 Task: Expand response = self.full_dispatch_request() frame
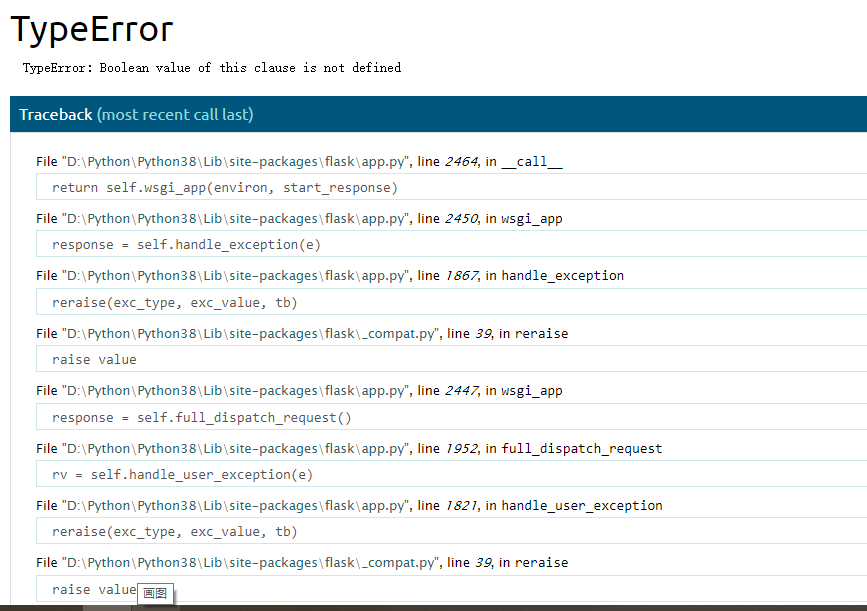click(451, 417)
